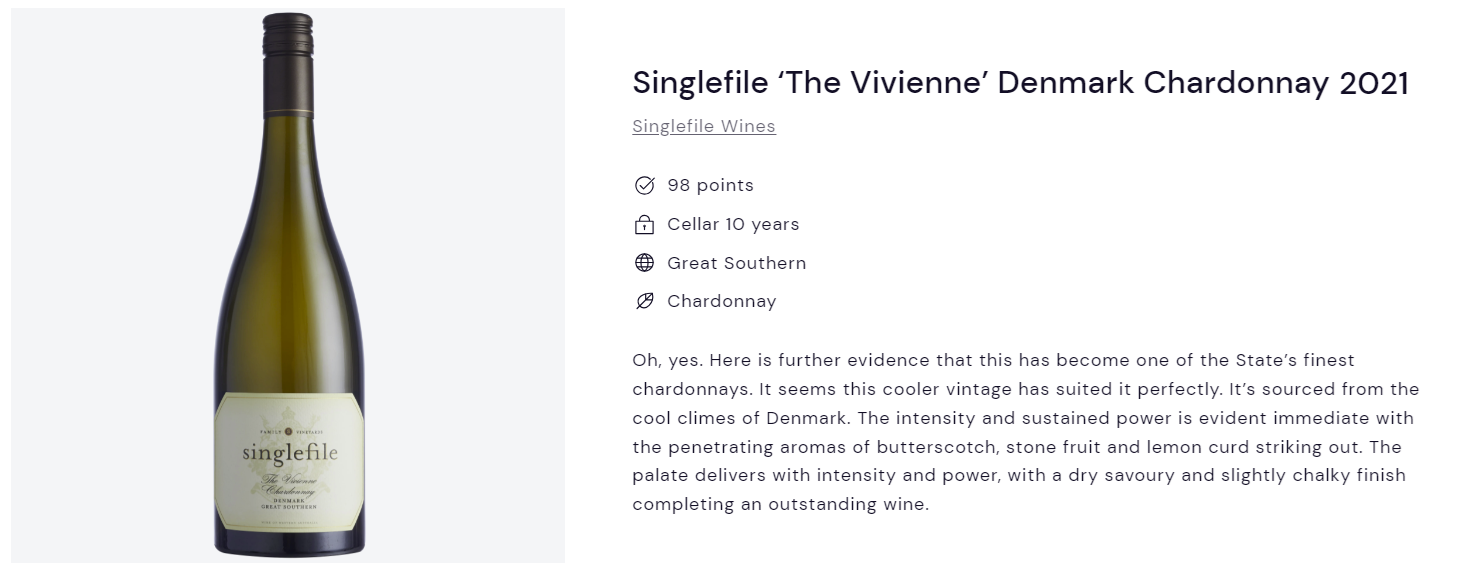Click the 98 points checkmark badge icon

click(x=645, y=185)
